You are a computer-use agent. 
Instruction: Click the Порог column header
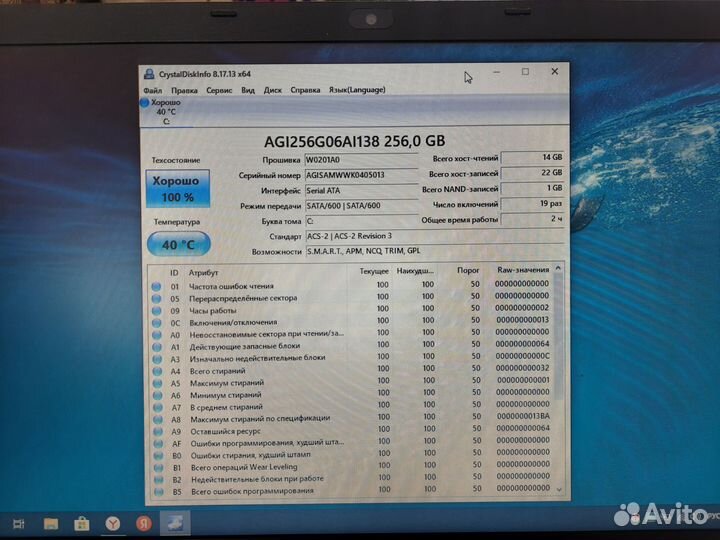pos(468,270)
